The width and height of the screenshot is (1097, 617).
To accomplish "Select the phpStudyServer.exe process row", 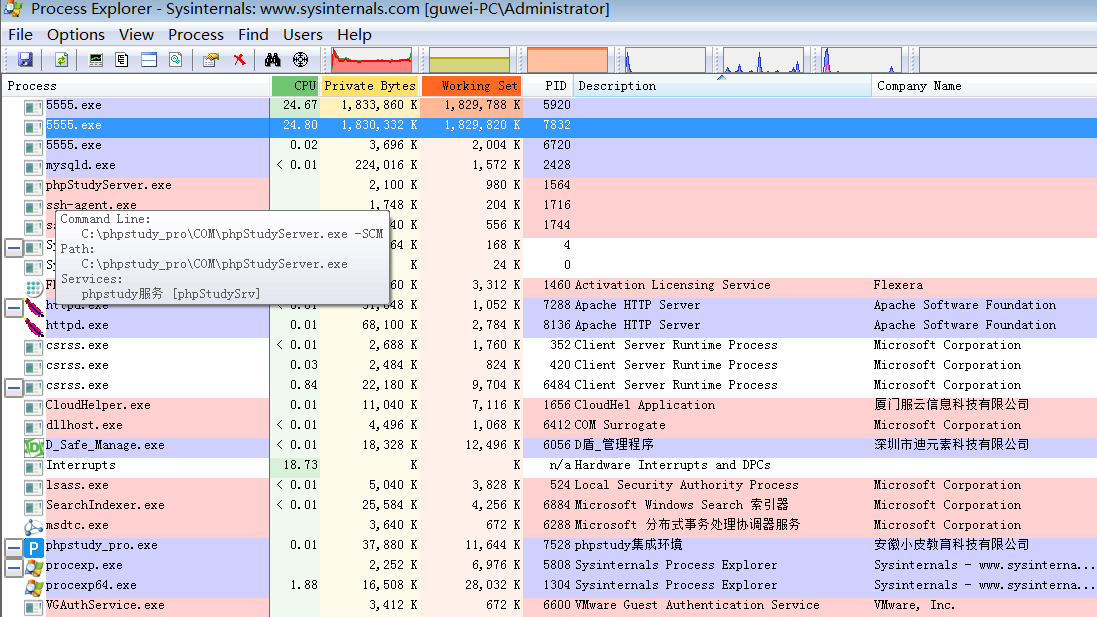I will coord(548,185).
